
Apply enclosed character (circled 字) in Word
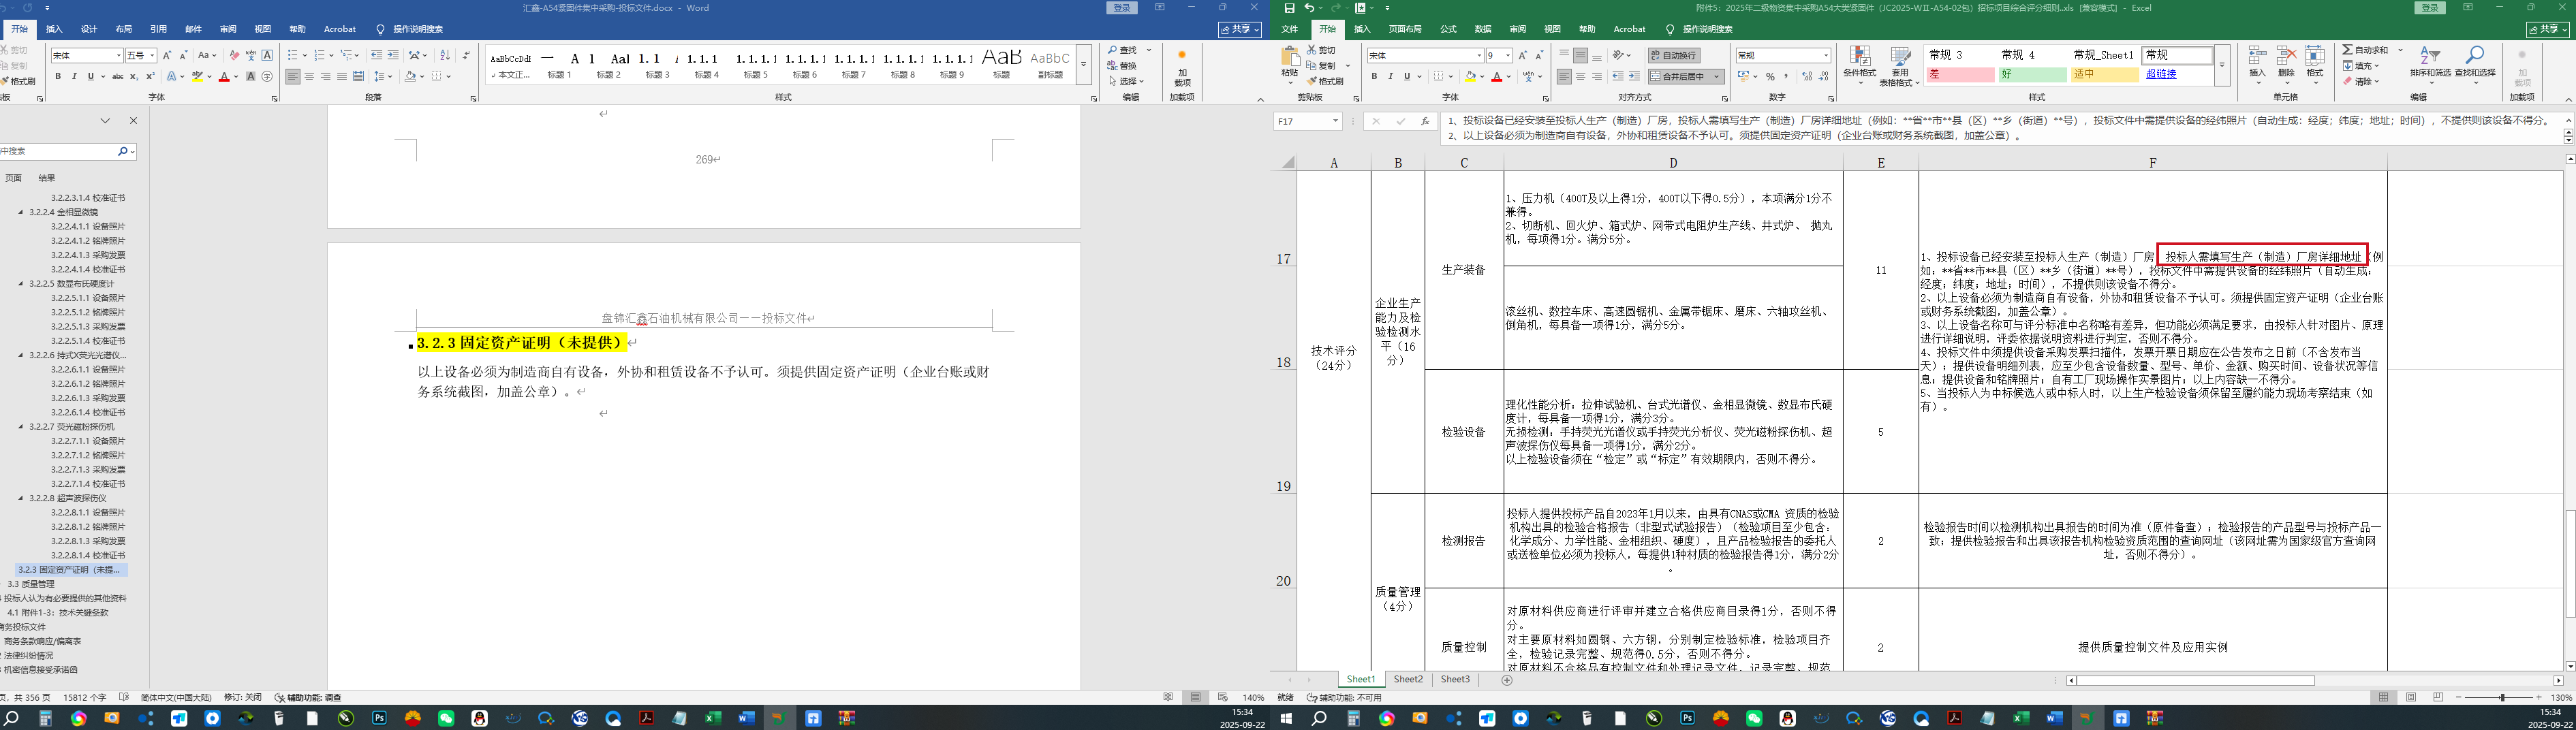click(267, 76)
